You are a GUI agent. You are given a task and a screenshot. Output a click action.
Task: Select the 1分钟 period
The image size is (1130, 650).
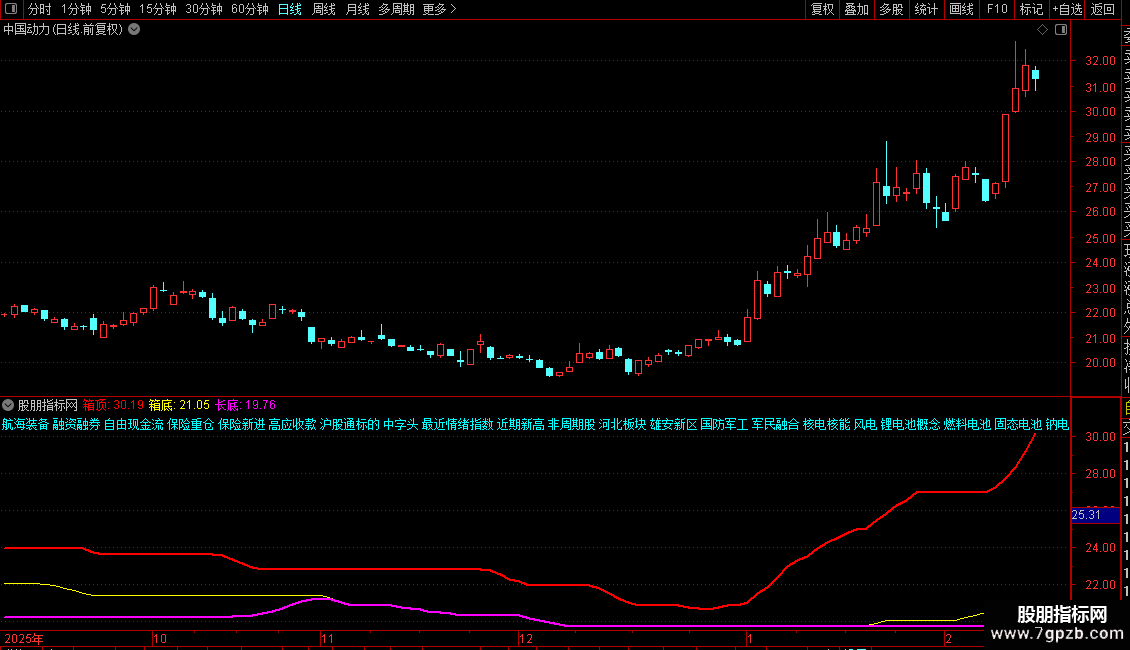(76, 9)
